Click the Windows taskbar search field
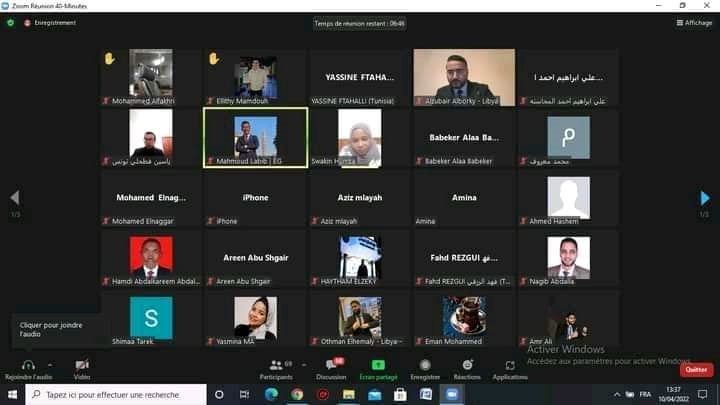Image resolution: width=720 pixels, height=405 pixels. [115, 395]
